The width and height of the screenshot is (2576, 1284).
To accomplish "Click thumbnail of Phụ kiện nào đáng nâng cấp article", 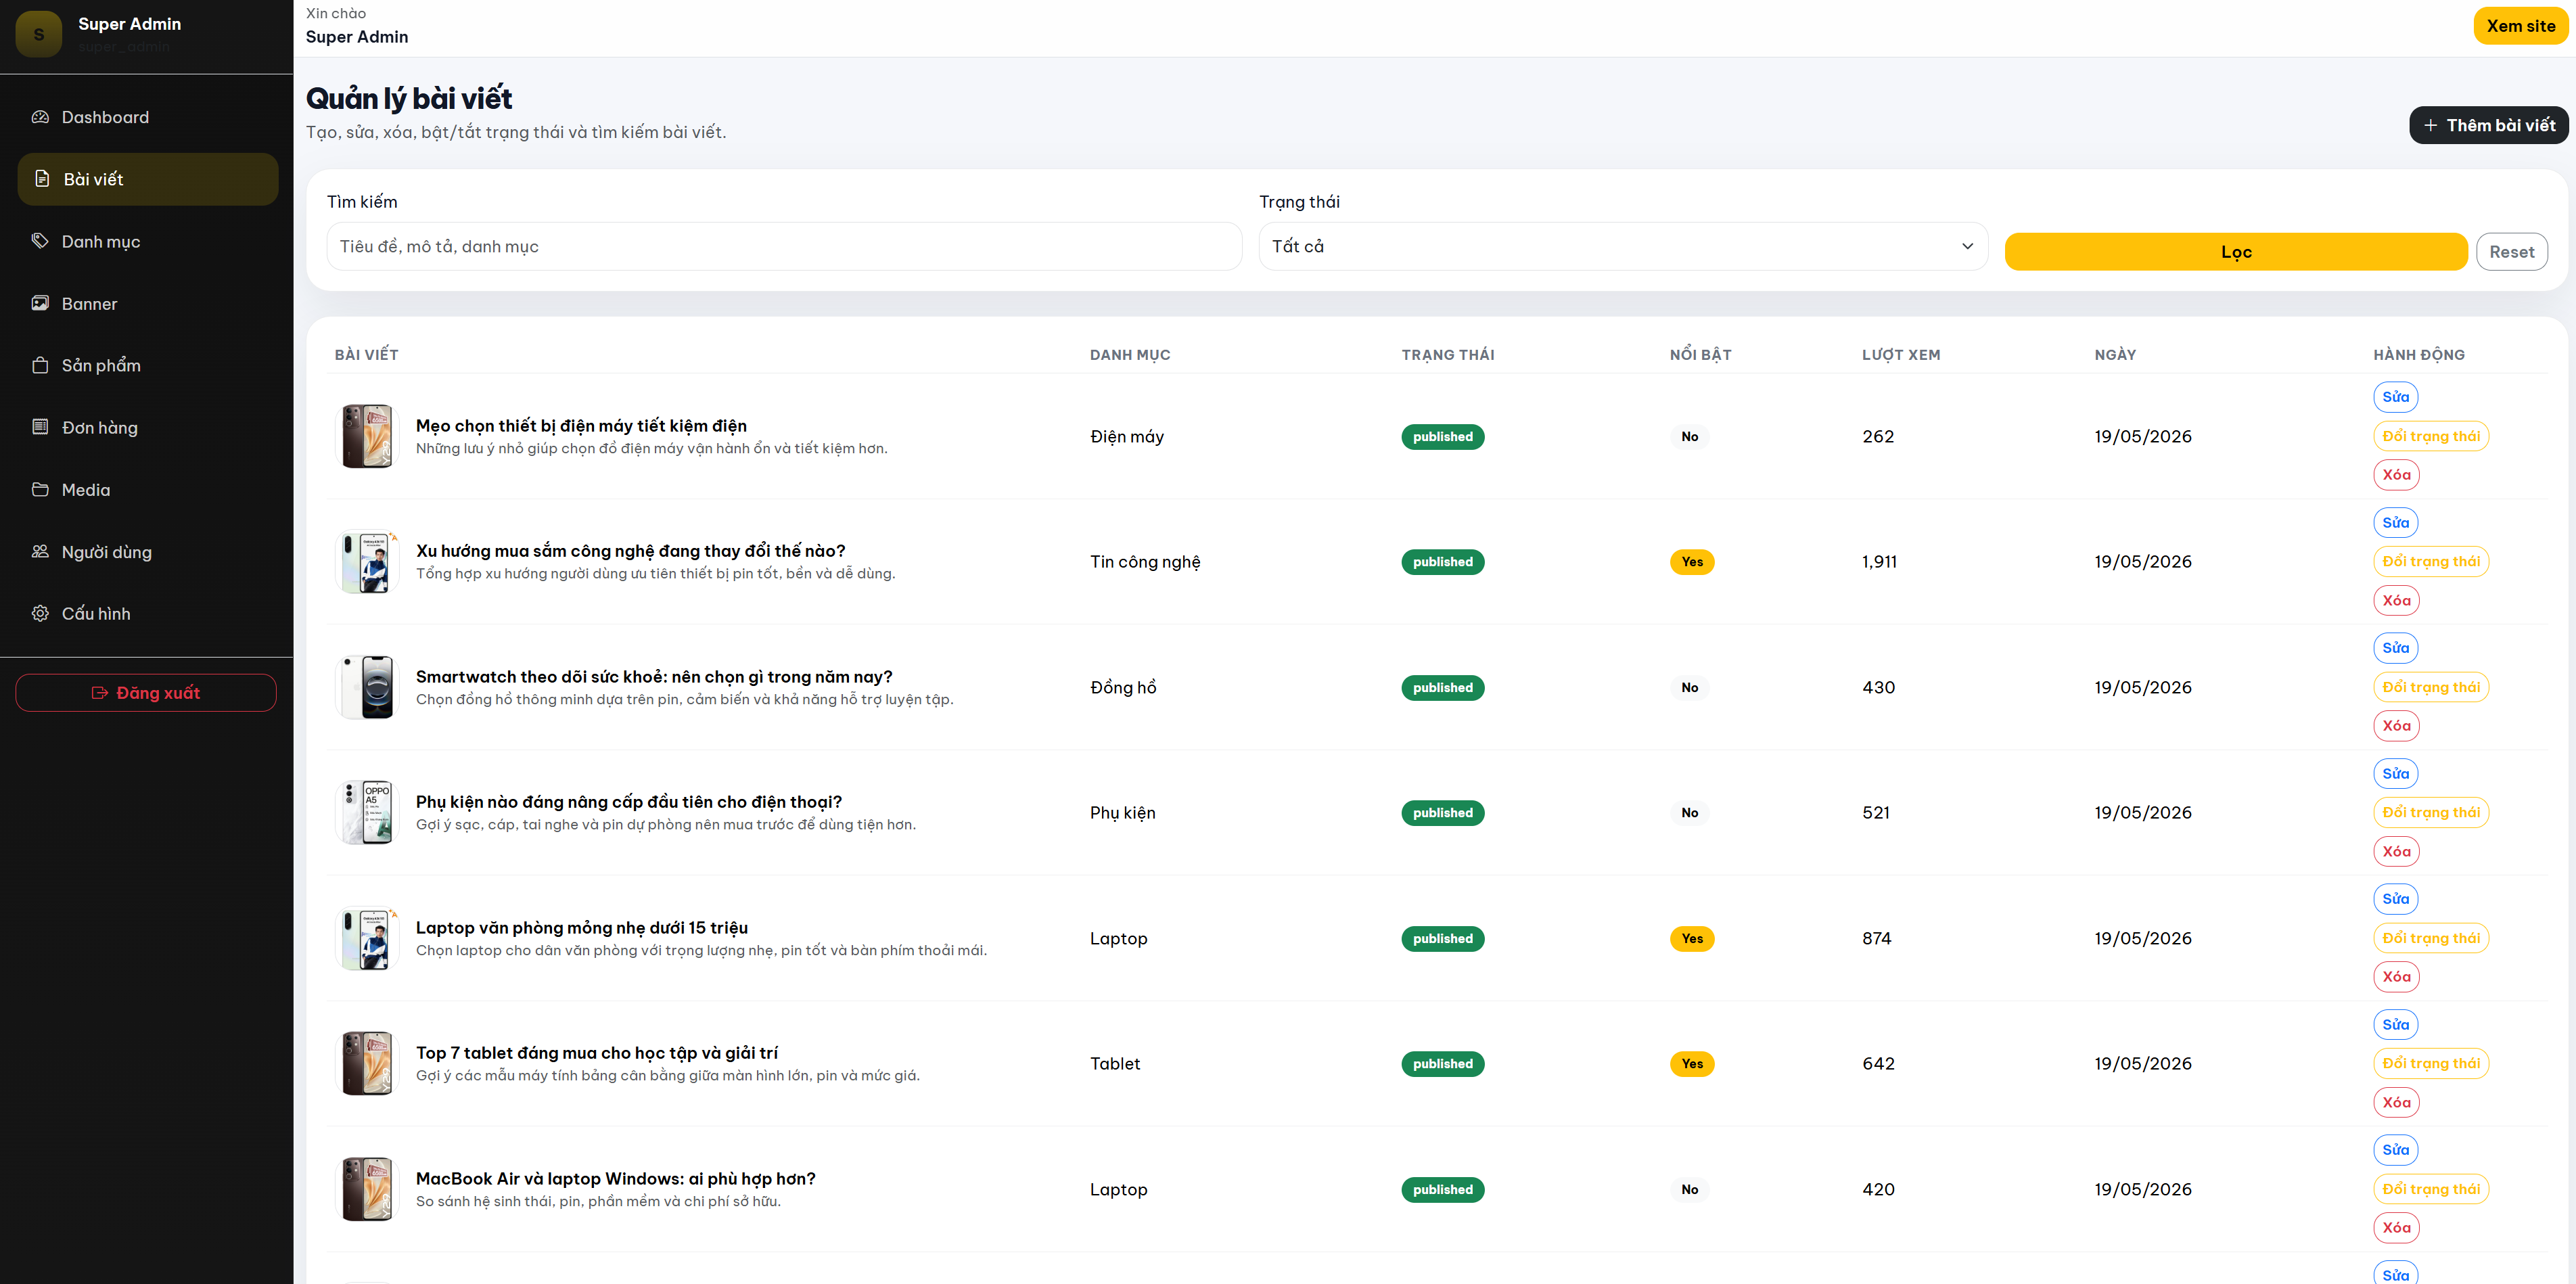I will click(x=367, y=813).
